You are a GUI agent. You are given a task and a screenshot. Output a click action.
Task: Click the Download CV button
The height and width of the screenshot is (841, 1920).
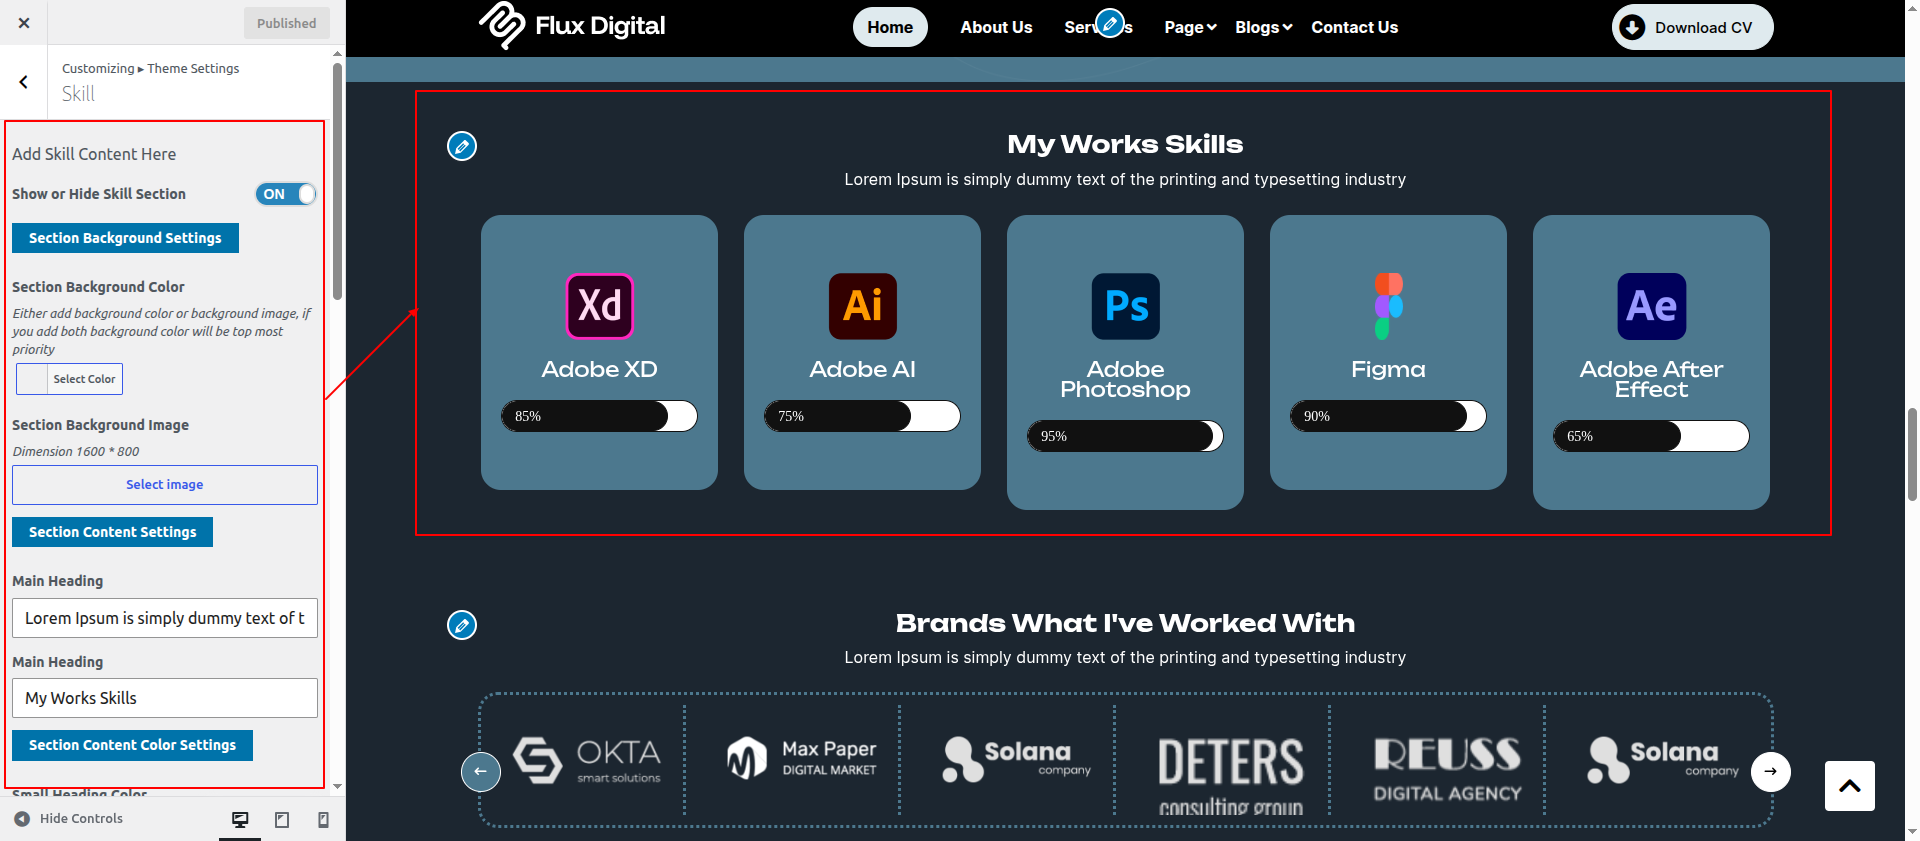point(1692,27)
